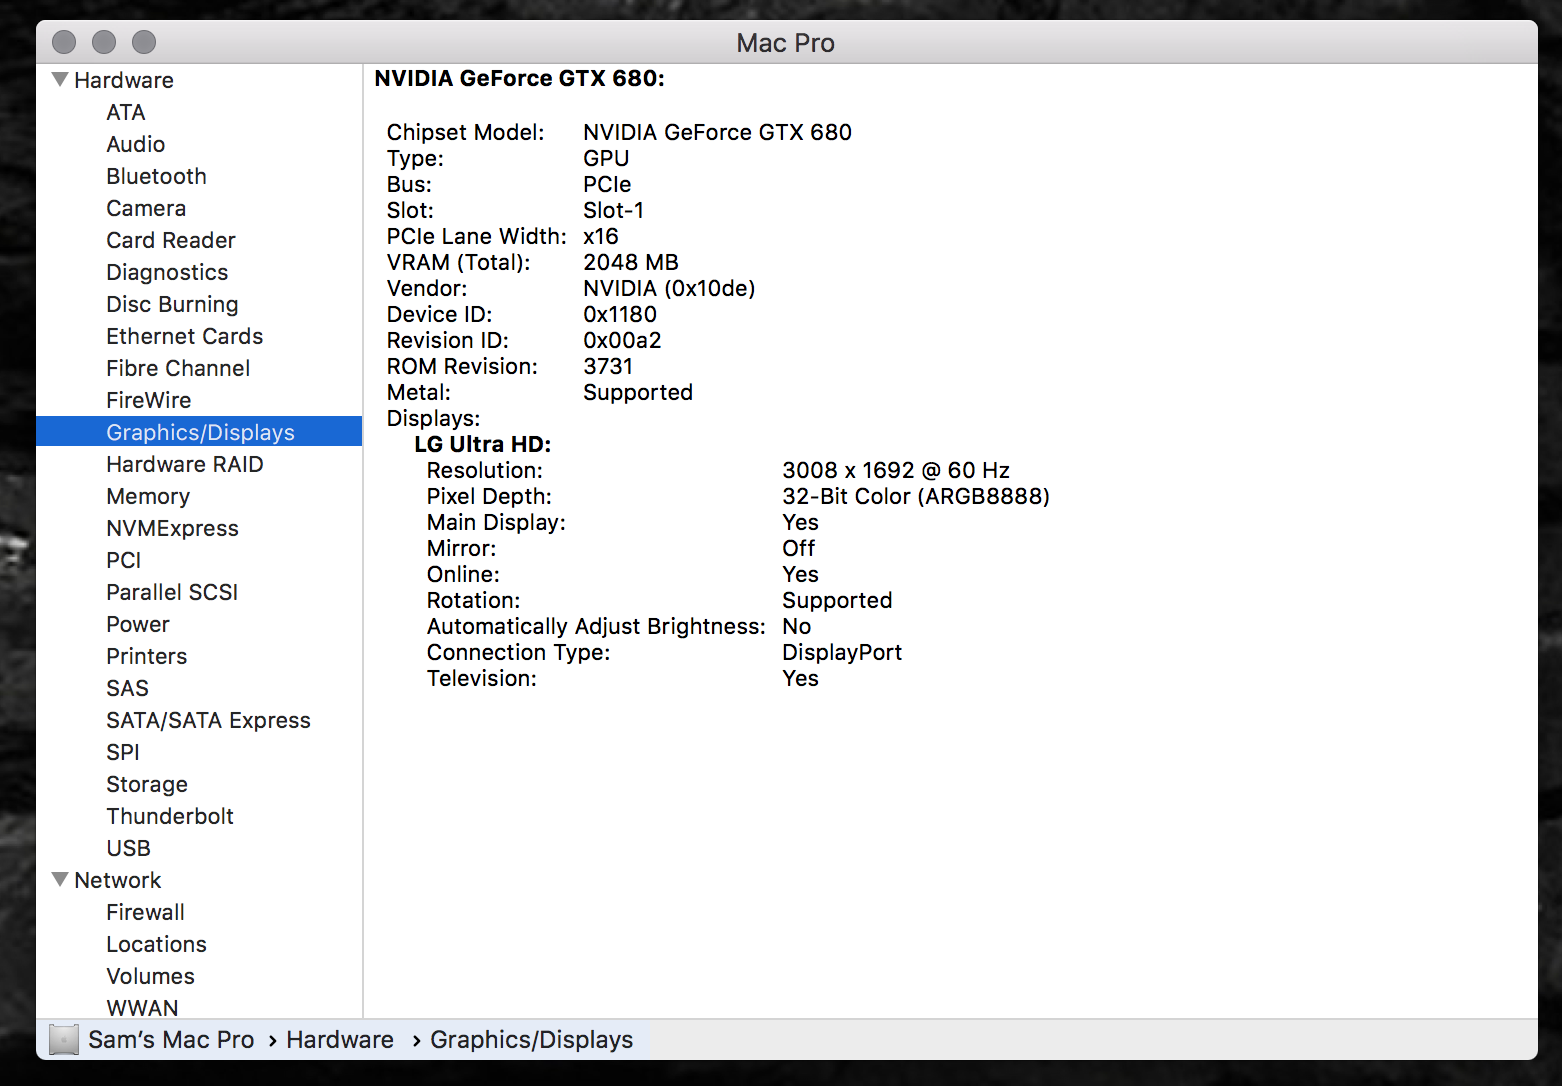Select WWAN under Network
The image size is (1562, 1086).
point(143,1007)
